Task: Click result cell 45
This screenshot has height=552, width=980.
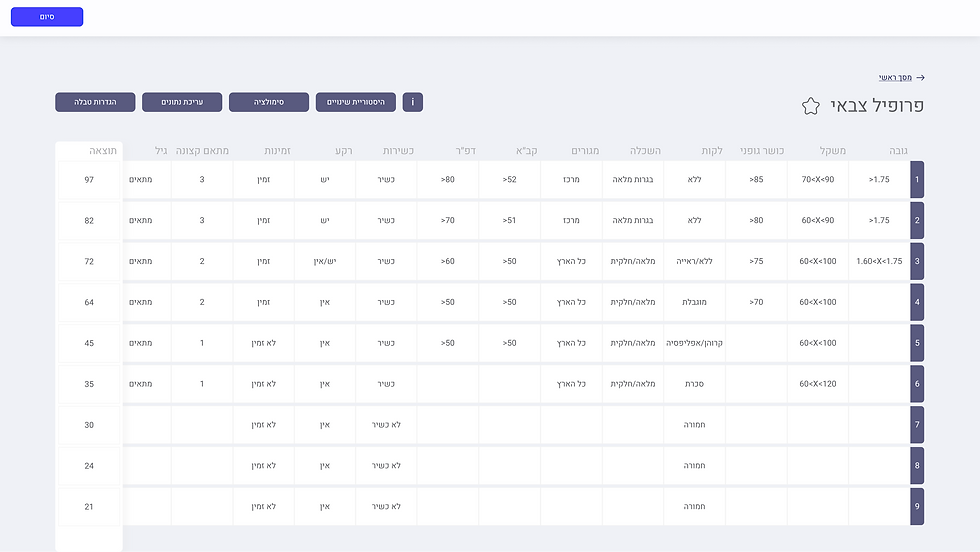Action: point(89,343)
